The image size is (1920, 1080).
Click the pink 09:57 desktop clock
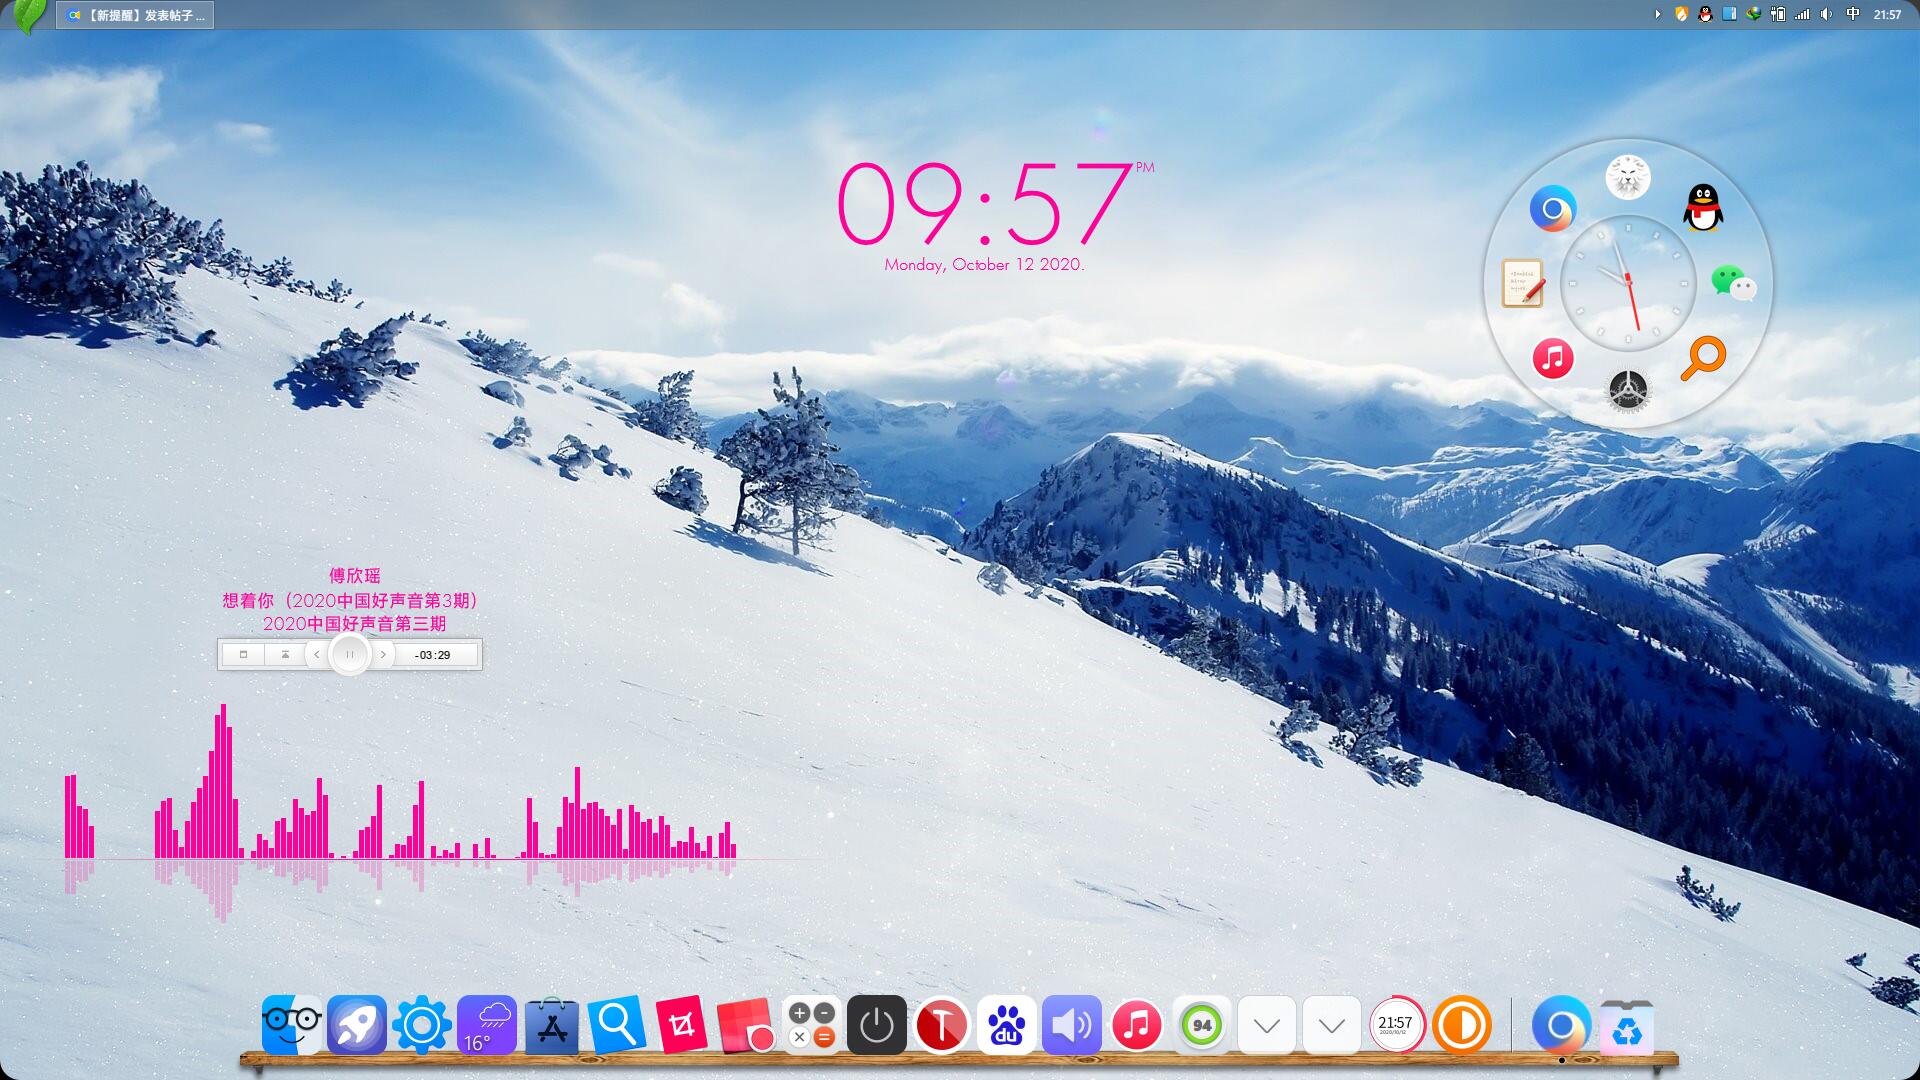coord(984,206)
